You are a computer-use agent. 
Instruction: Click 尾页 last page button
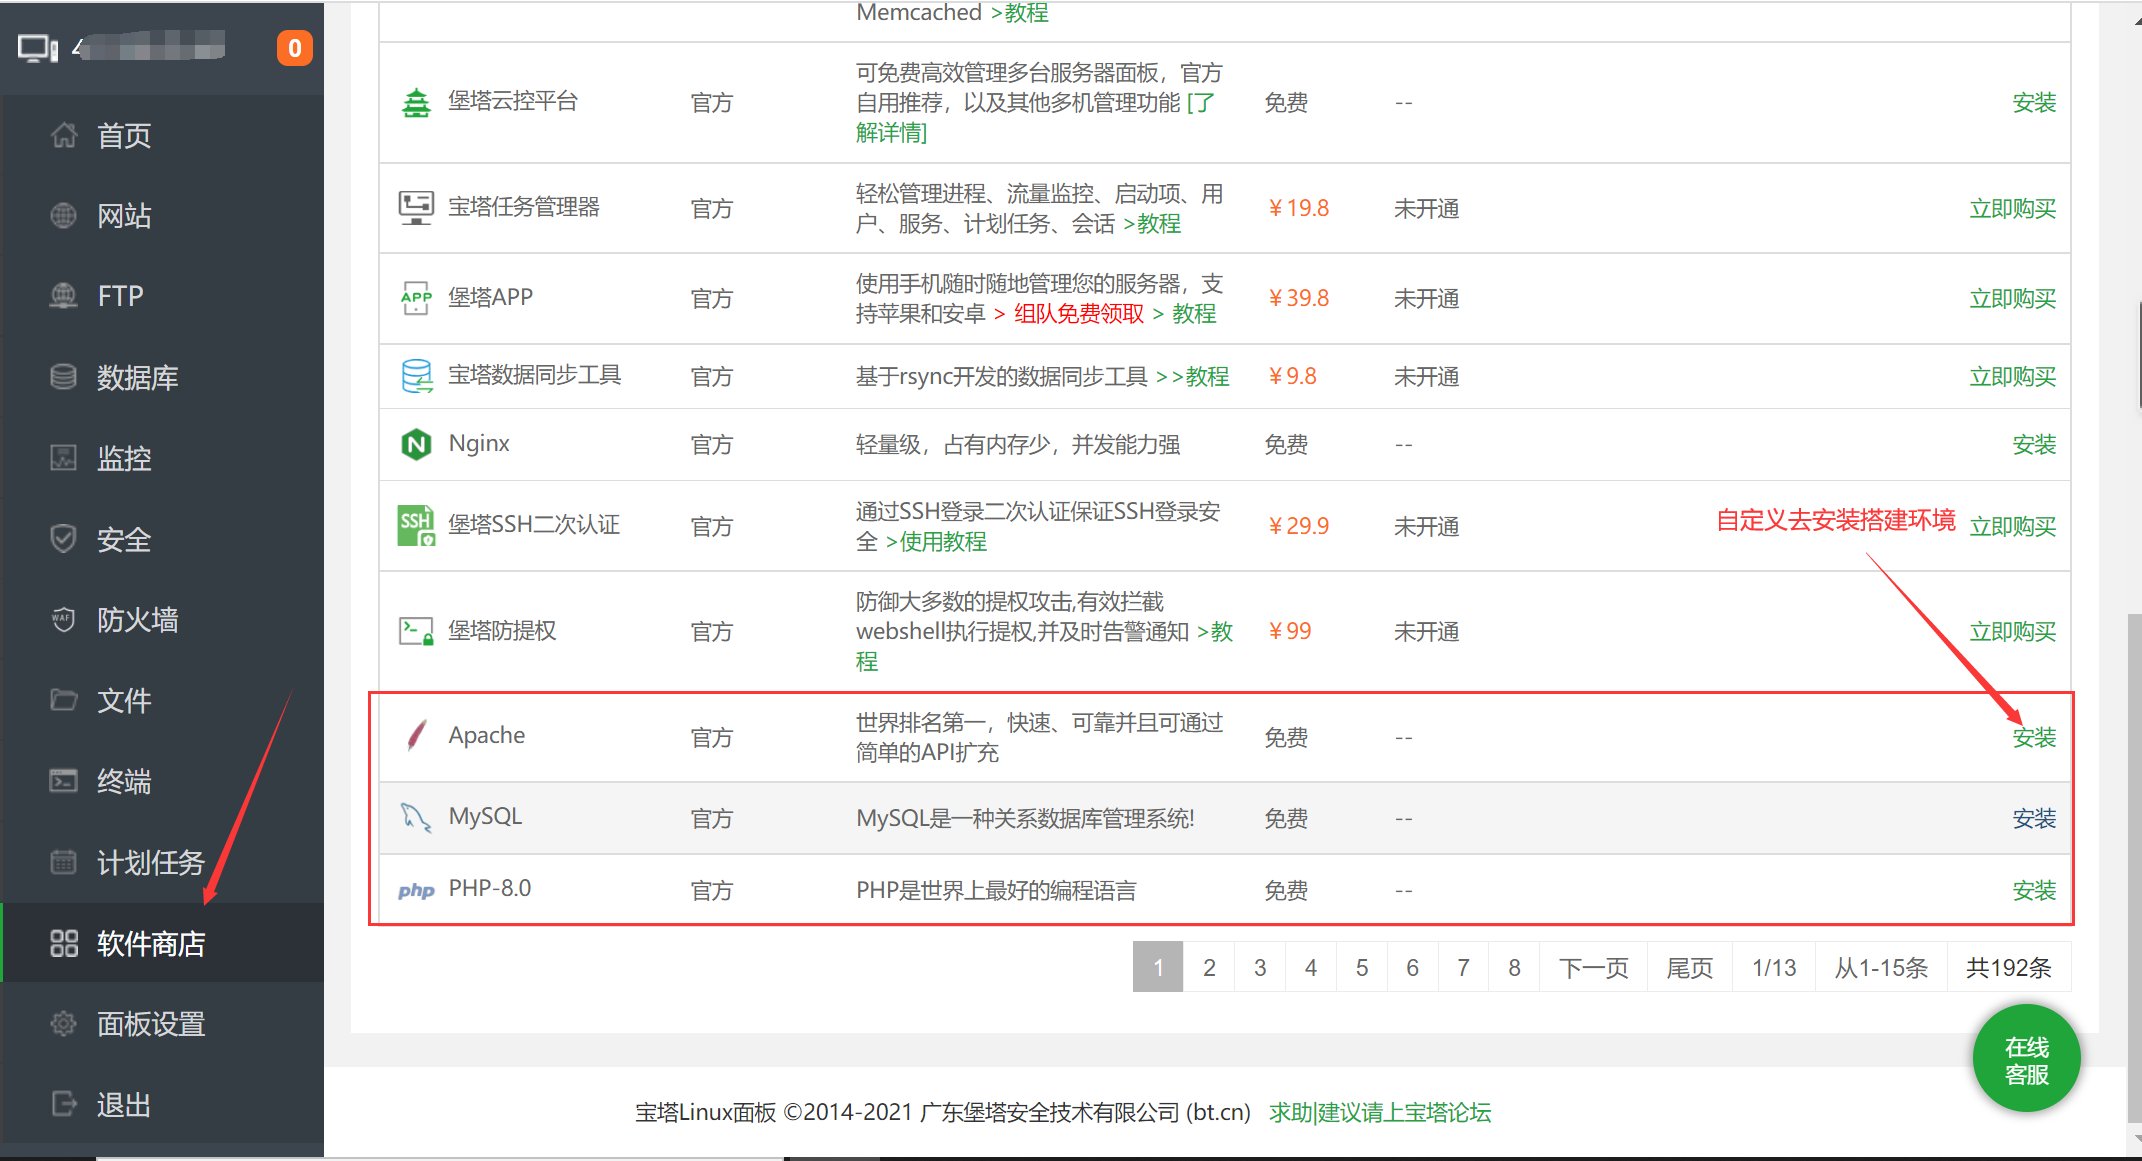click(x=1690, y=967)
